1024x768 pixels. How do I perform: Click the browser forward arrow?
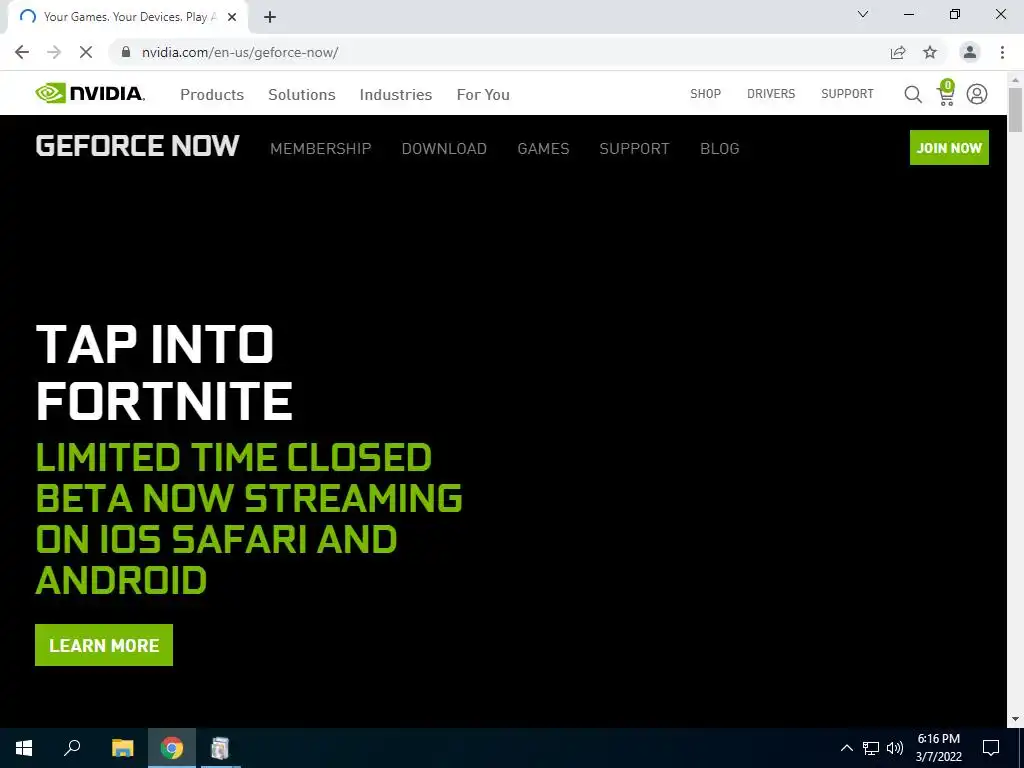(x=54, y=52)
